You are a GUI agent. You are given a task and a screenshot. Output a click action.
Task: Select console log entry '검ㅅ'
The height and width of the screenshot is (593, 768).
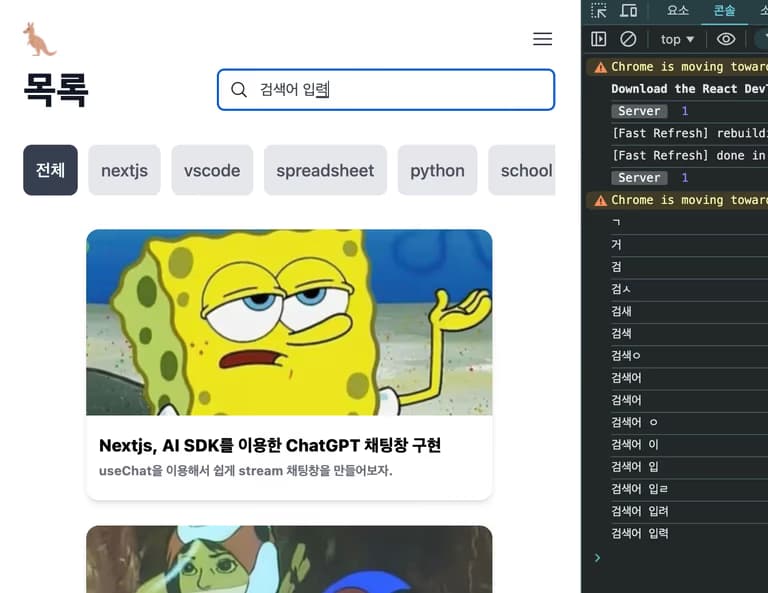621,289
